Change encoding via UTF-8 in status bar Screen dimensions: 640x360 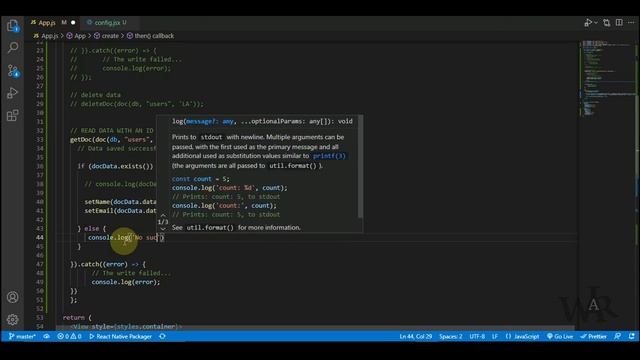(477, 336)
